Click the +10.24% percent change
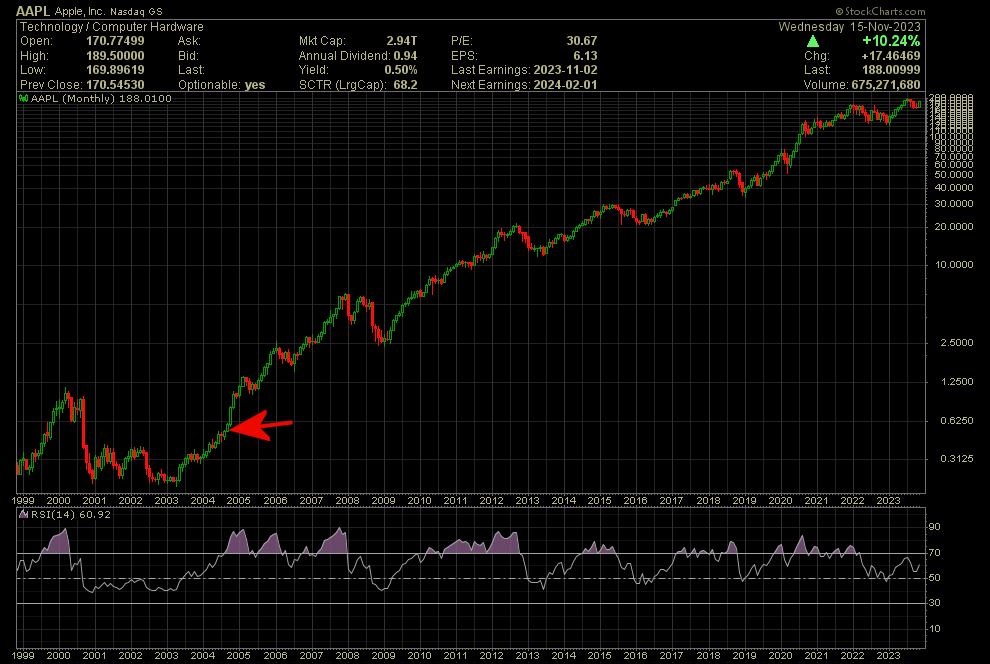The height and width of the screenshot is (664, 990). click(x=891, y=41)
